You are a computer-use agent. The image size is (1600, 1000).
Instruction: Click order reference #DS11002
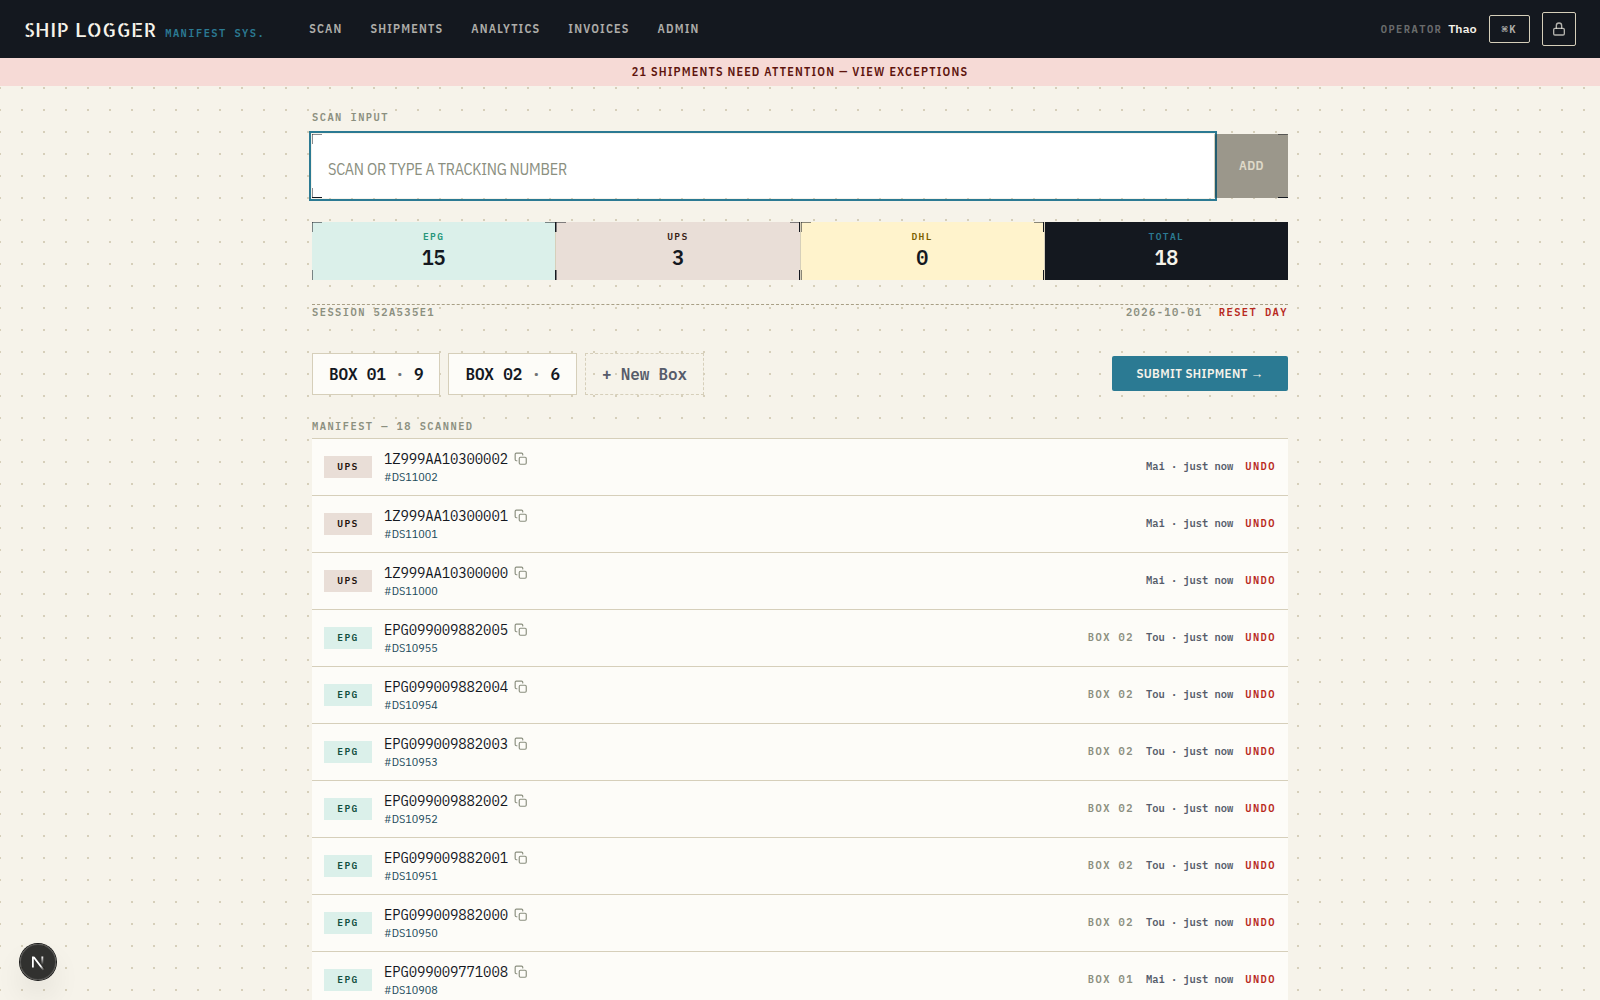(411, 477)
